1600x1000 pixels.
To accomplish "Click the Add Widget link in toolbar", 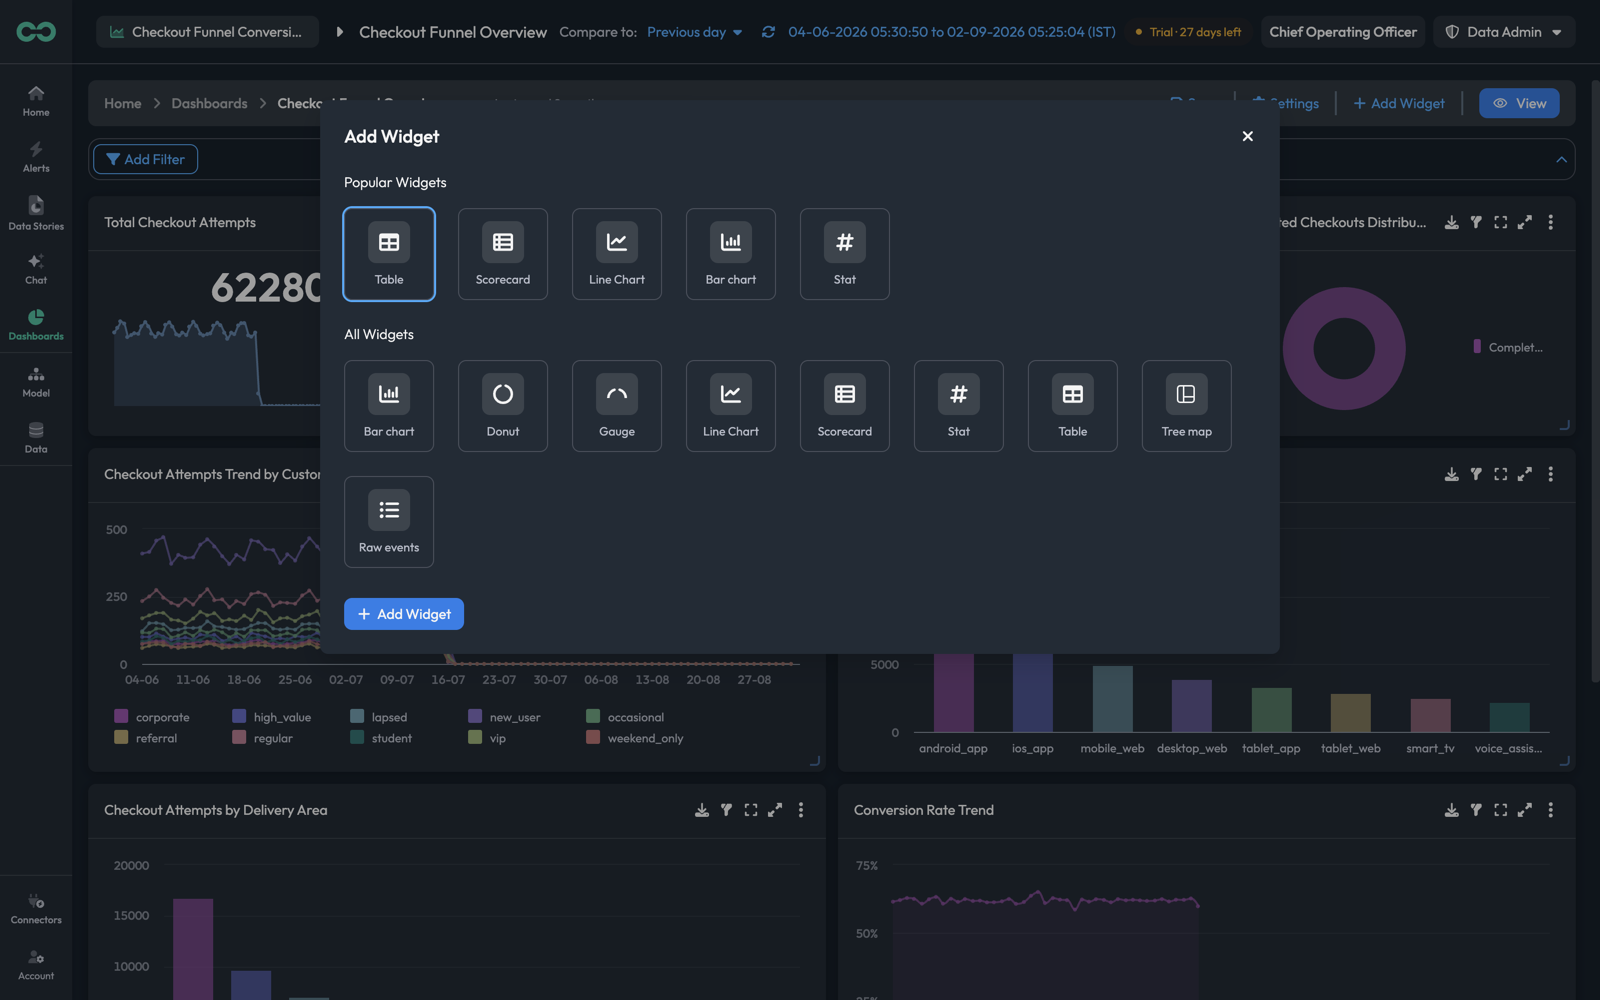I will tap(1399, 103).
